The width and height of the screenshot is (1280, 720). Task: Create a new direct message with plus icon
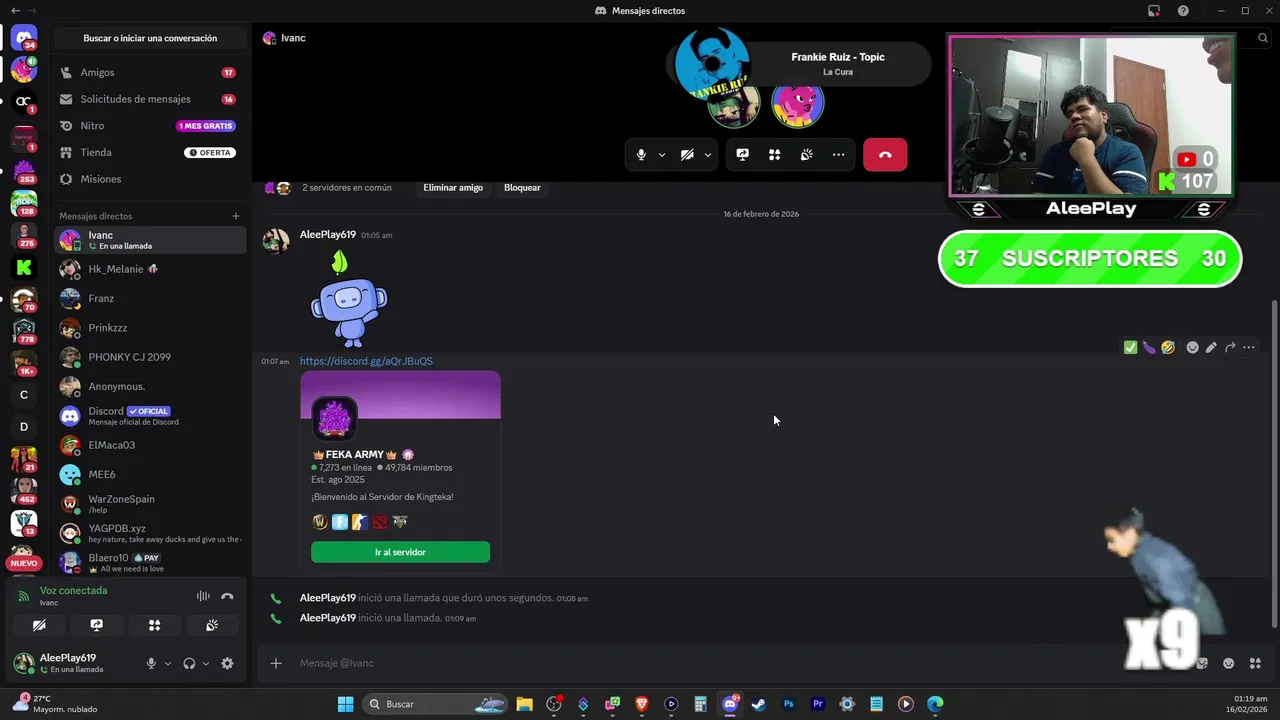pos(236,216)
